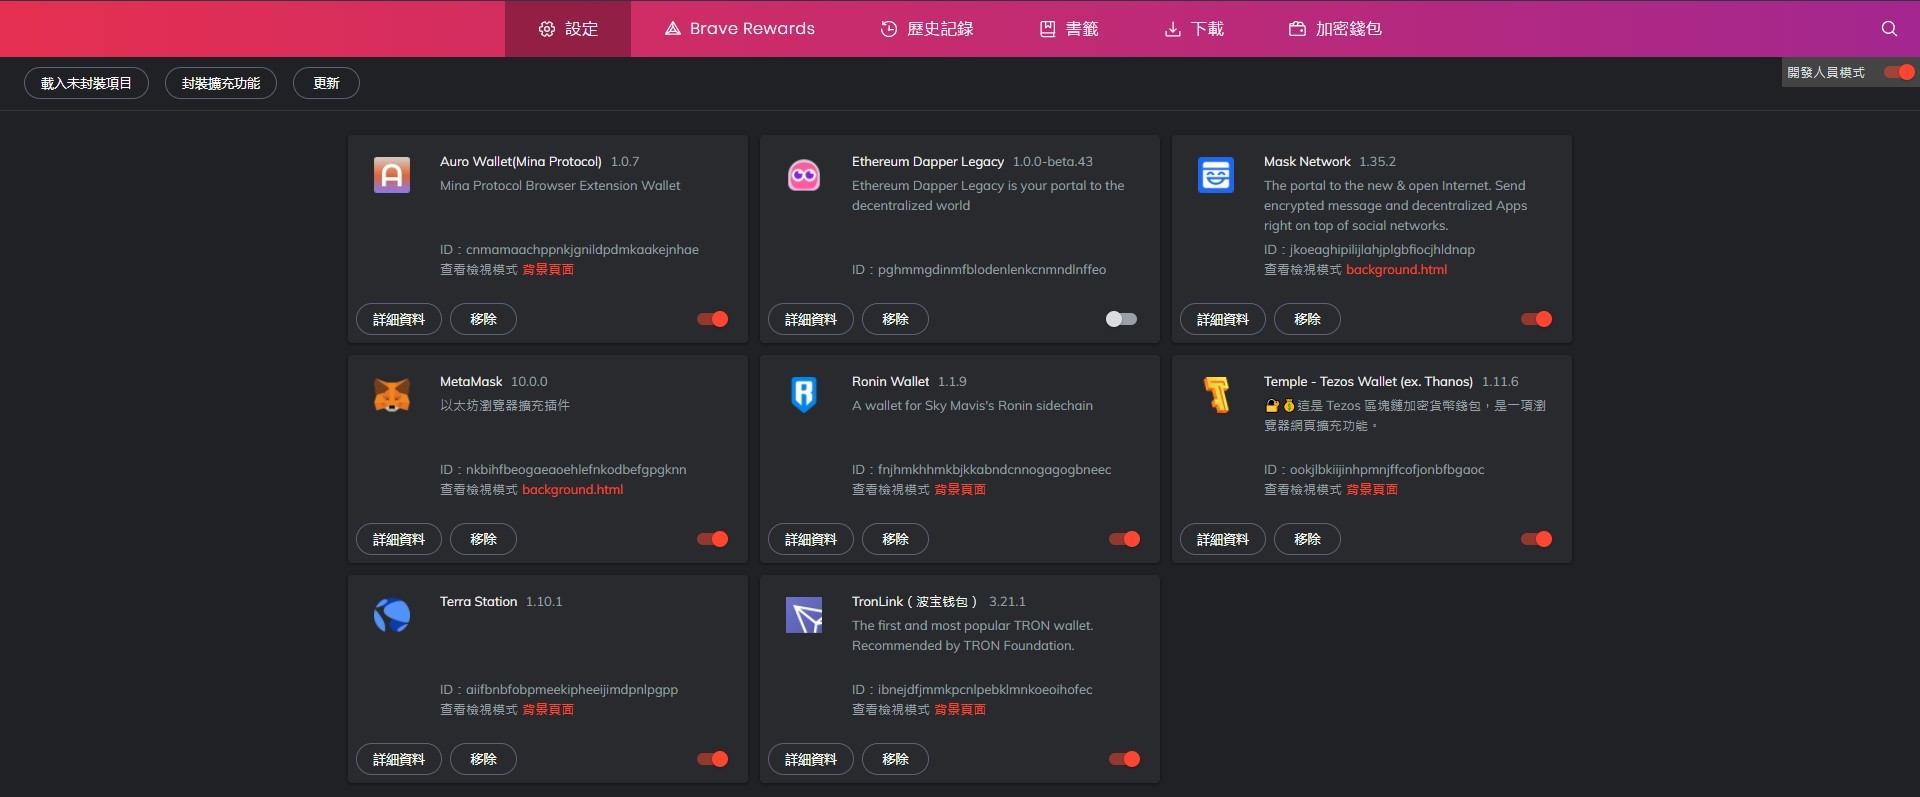1920x797 pixels.
Task: Remove (移除) the Ronin Wallet extension
Action: pos(895,539)
